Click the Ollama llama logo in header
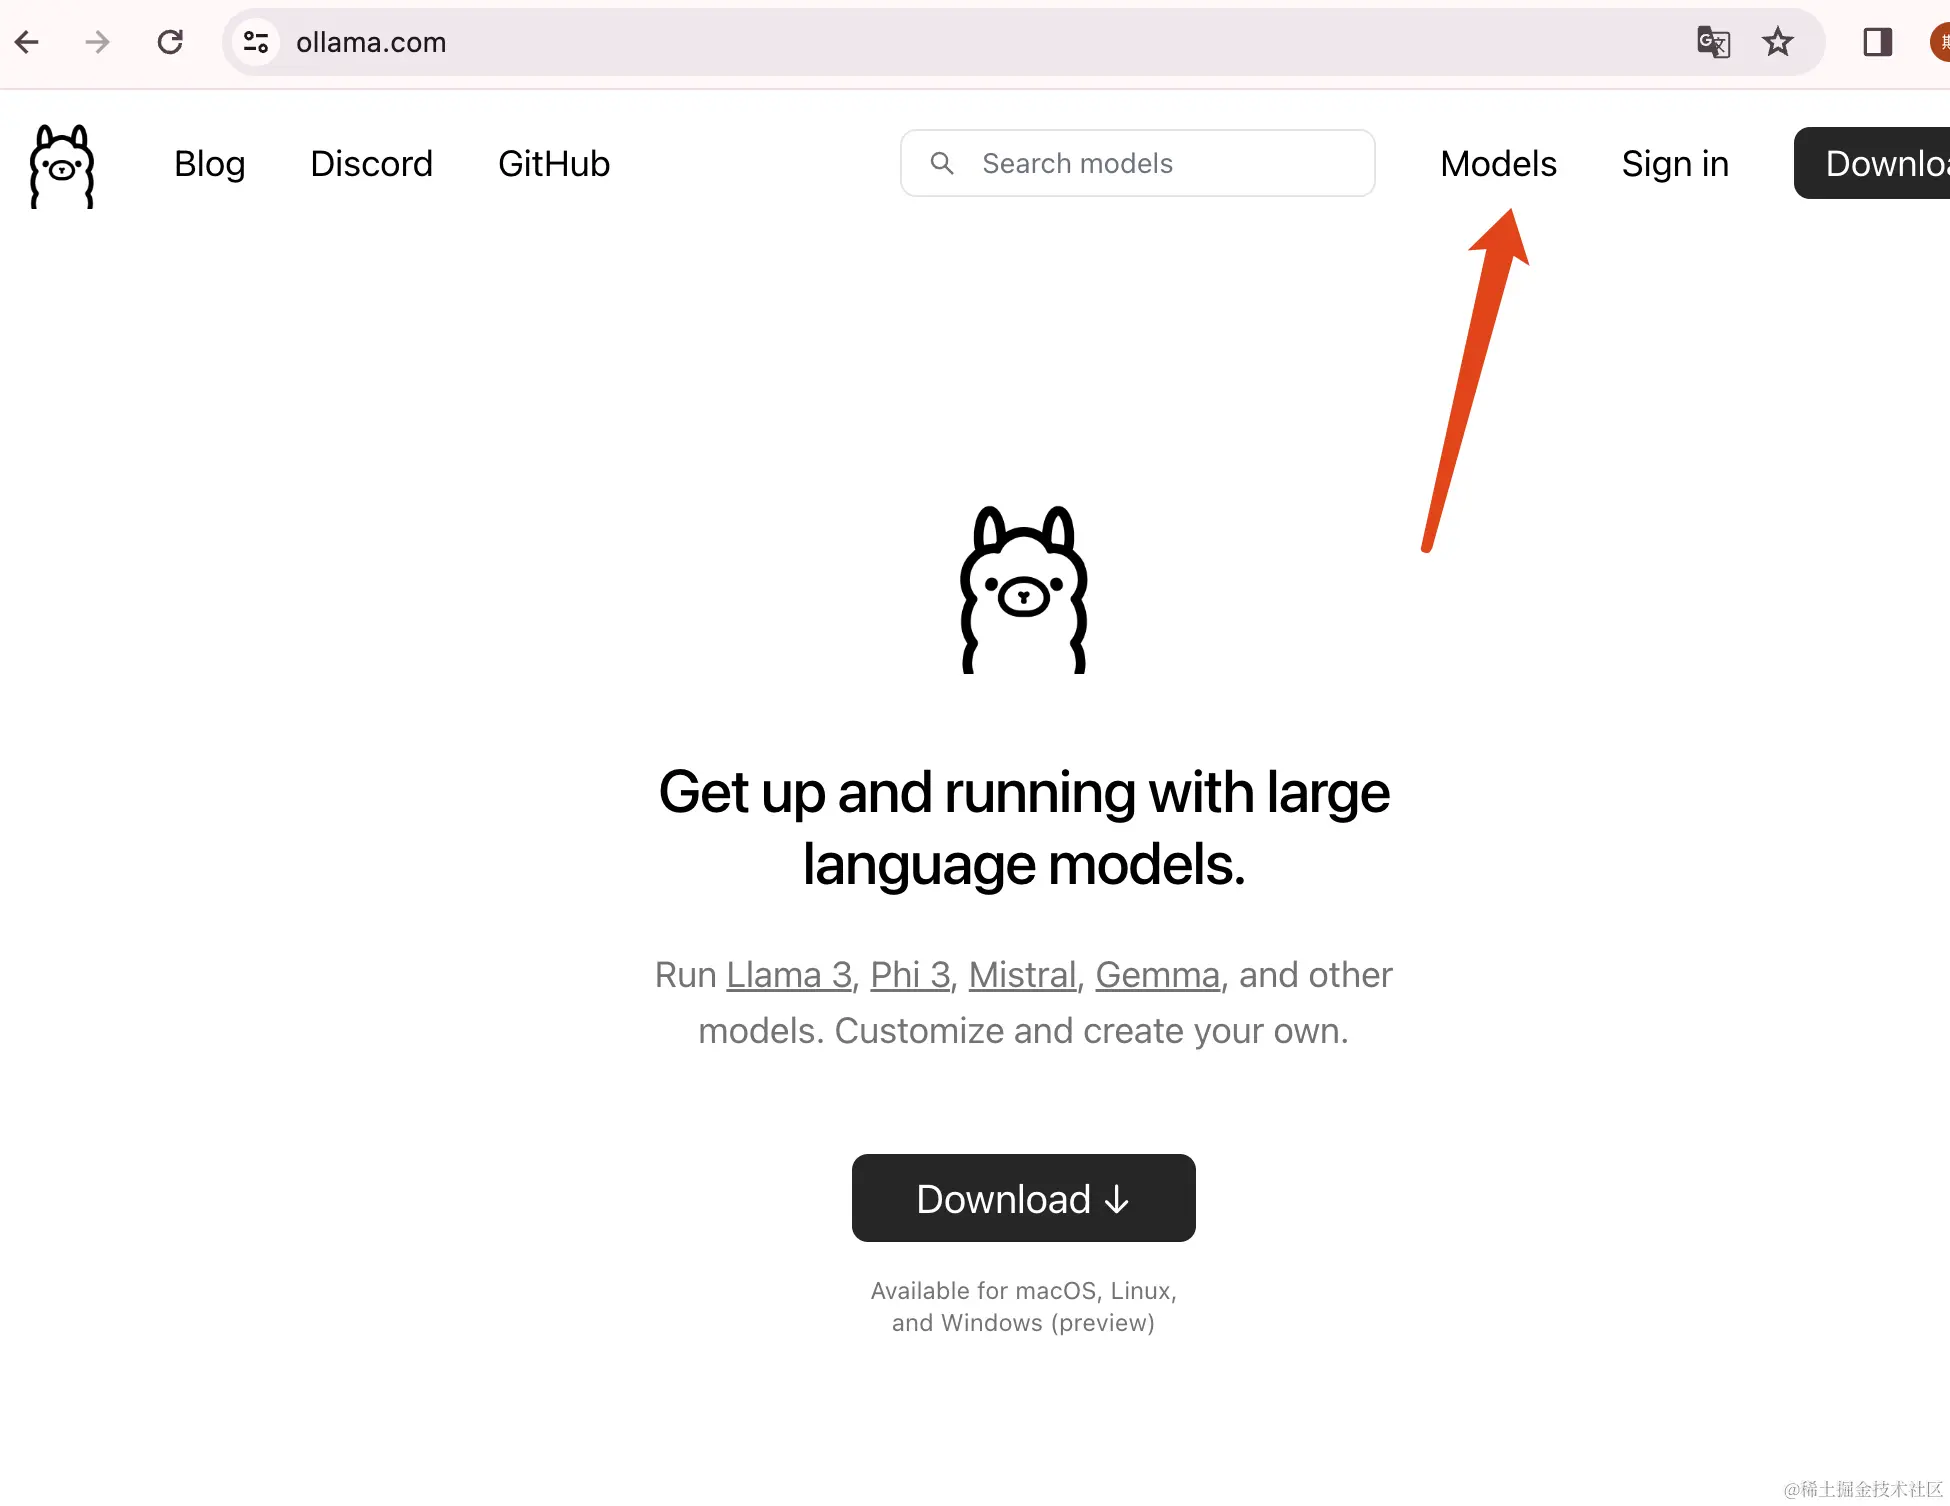Viewport: 1950px width, 1506px height. [x=62, y=166]
